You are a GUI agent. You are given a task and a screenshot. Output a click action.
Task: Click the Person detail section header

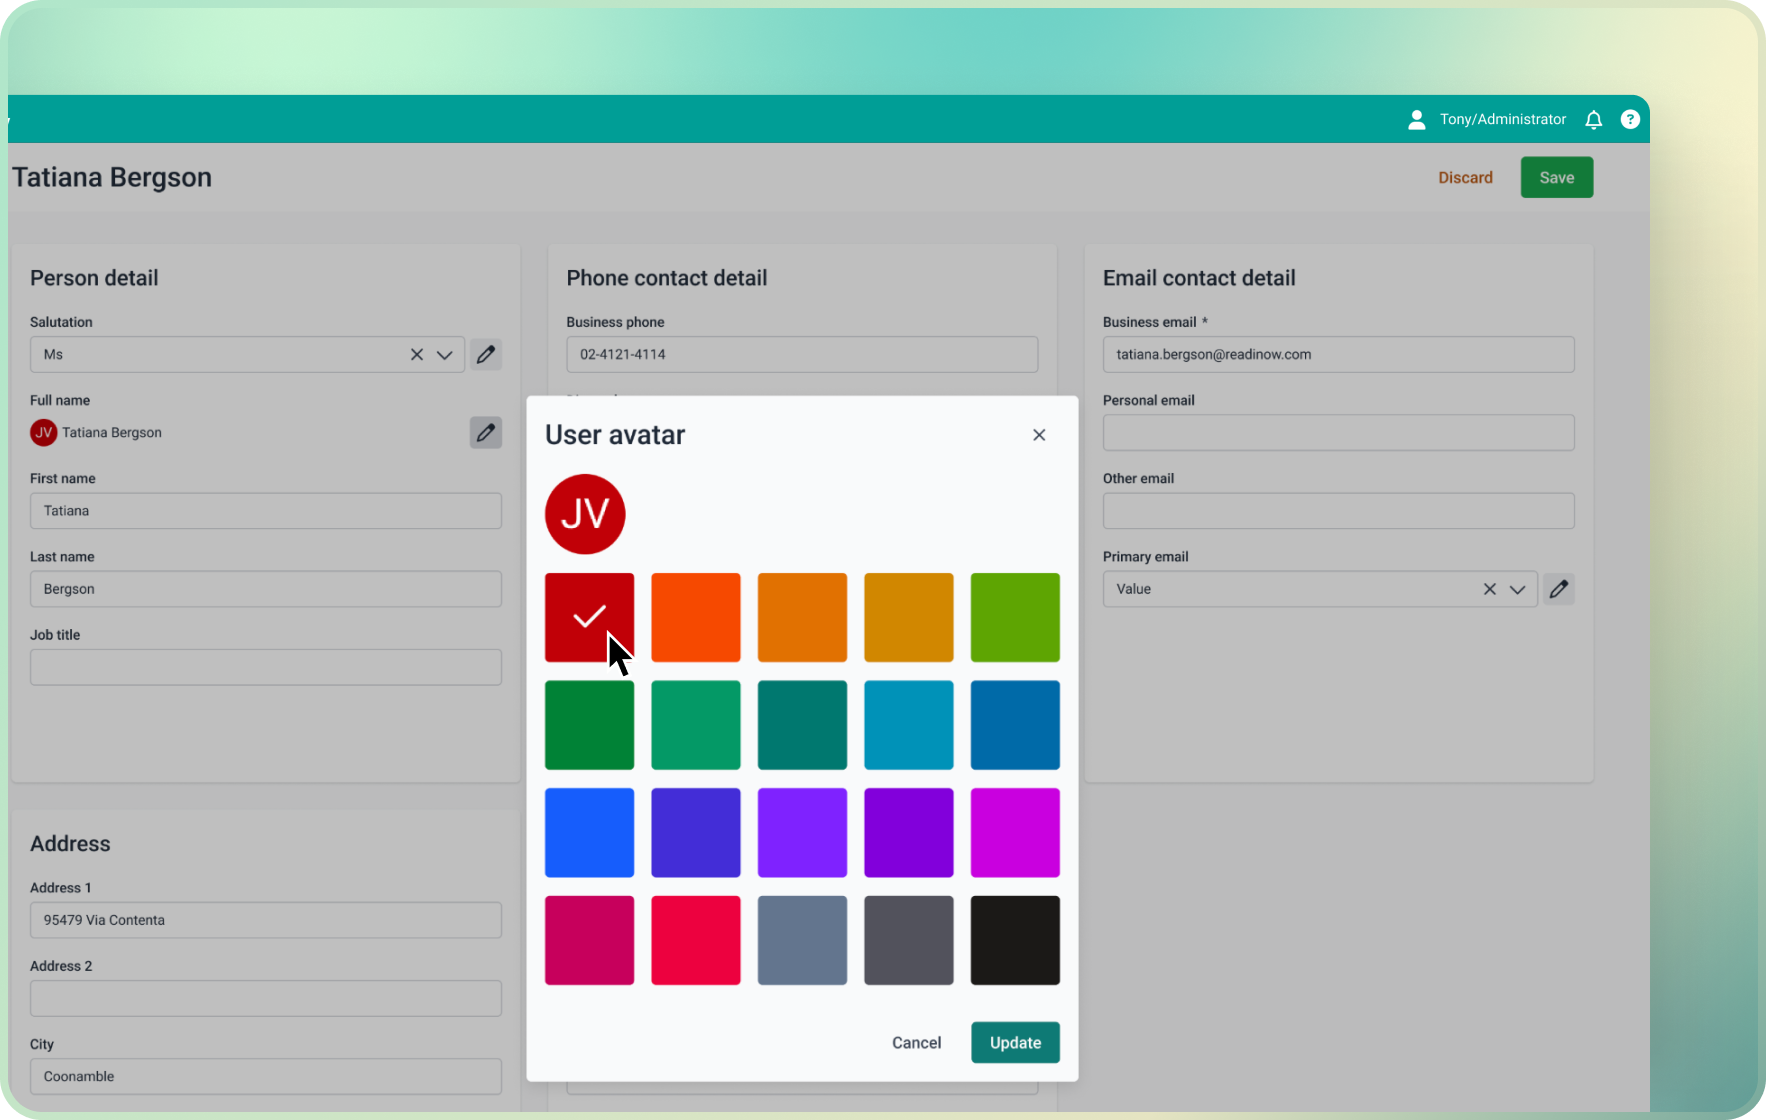(94, 278)
